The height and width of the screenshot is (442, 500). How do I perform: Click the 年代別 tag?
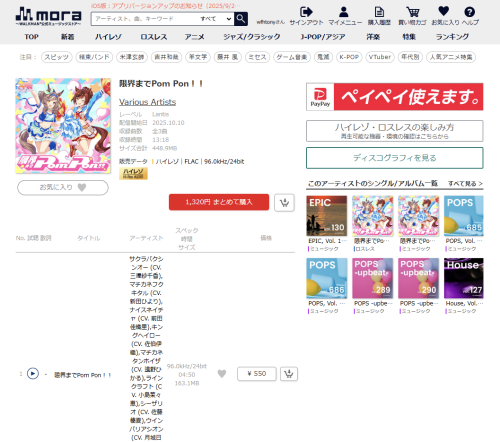(x=410, y=57)
